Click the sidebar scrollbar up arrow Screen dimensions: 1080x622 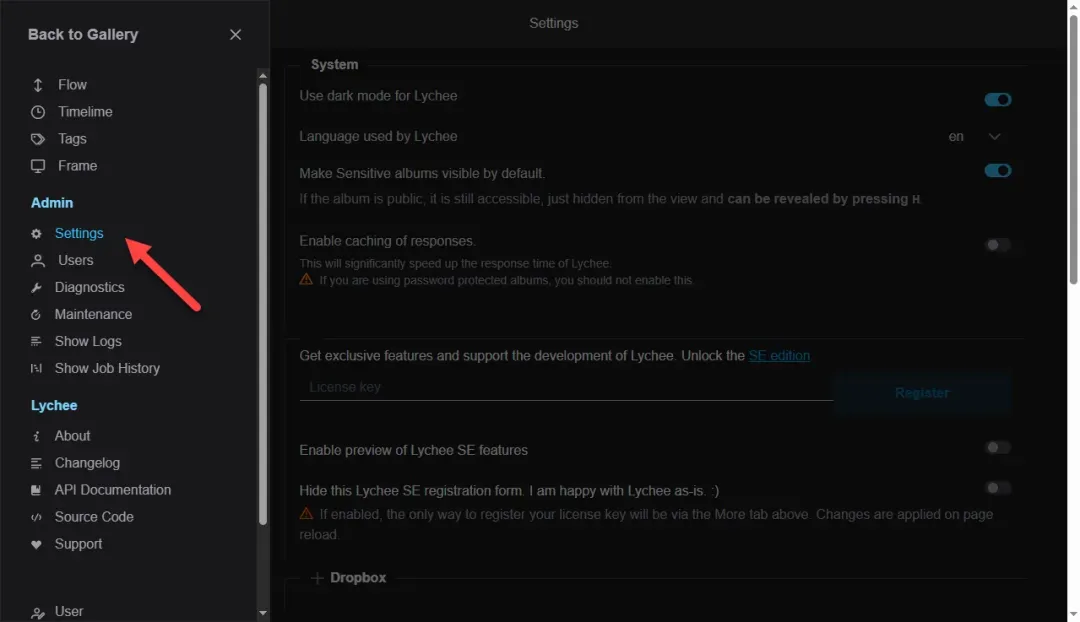(262, 74)
